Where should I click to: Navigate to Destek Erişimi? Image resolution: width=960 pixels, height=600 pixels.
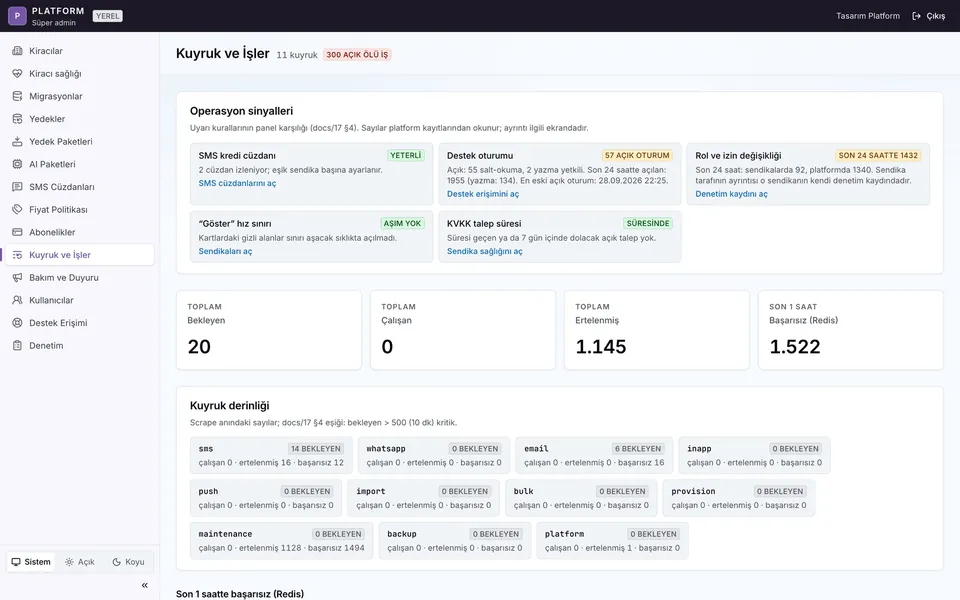pos(80,323)
